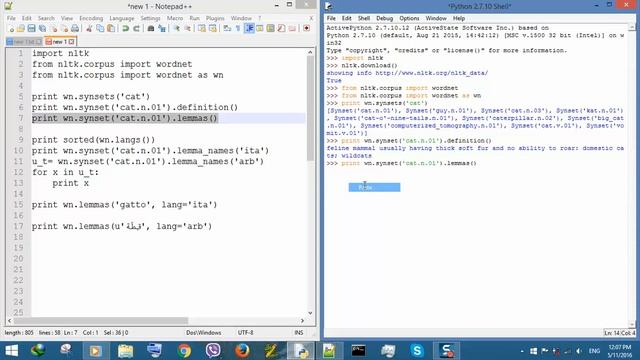Image resolution: width=640 pixels, height=360 pixels.
Task: Close the new 1 tab with its X
Action: [71, 42]
